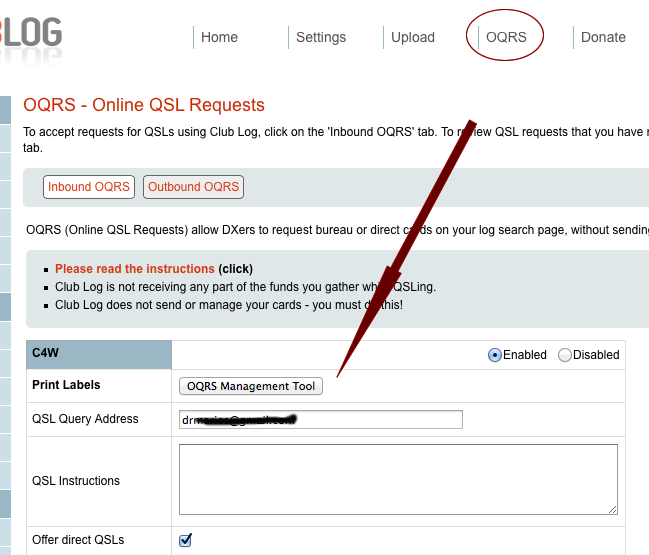Grab the QSL Instructions textarea resize handle
Image resolution: width=649 pixels, height=555 pixels.
(613, 510)
